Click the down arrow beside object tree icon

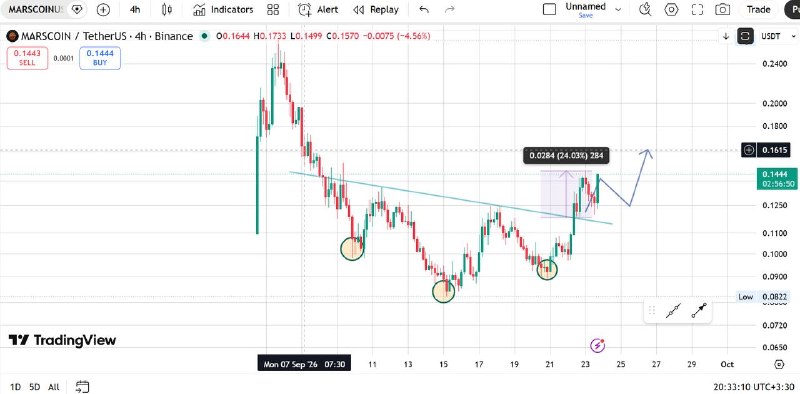pyautogui.click(x=726, y=36)
